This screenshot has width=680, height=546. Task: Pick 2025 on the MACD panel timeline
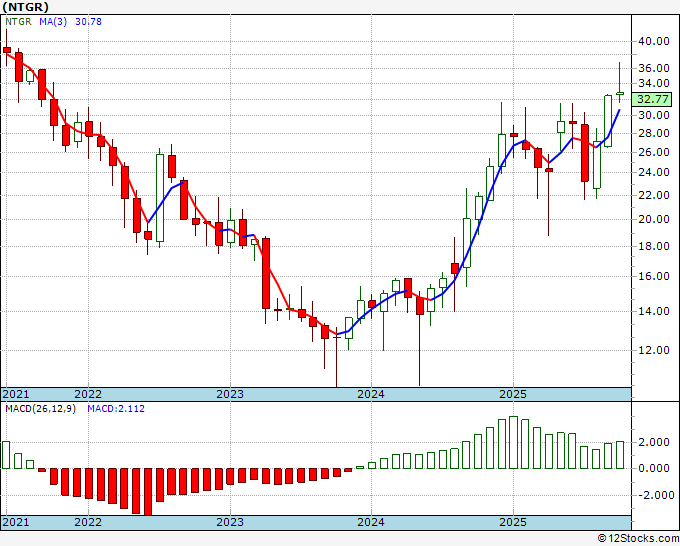coord(513,522)
